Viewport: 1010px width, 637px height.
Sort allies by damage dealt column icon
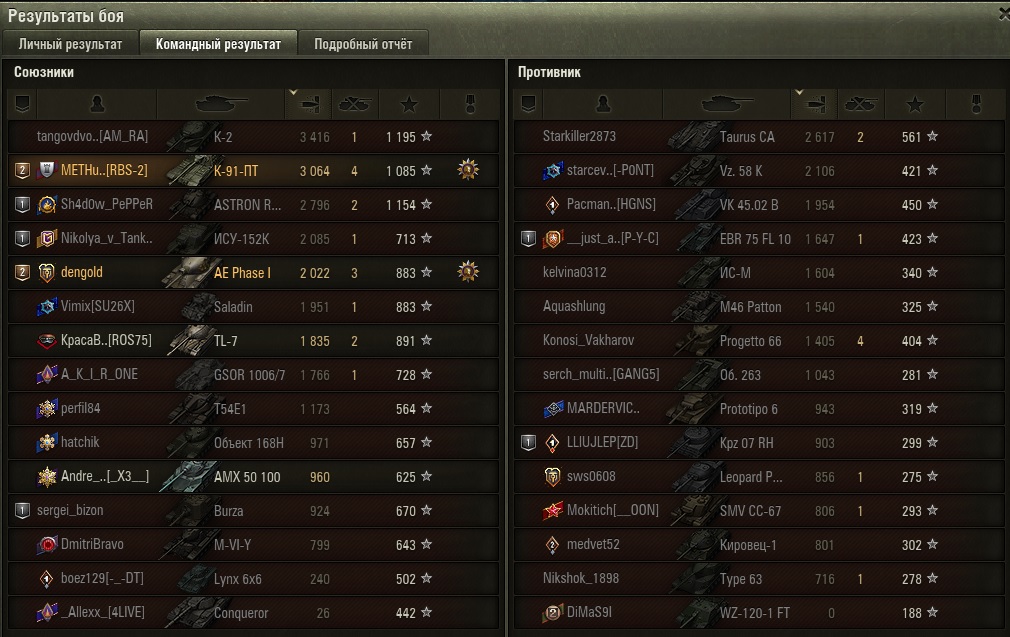point(309,104)
